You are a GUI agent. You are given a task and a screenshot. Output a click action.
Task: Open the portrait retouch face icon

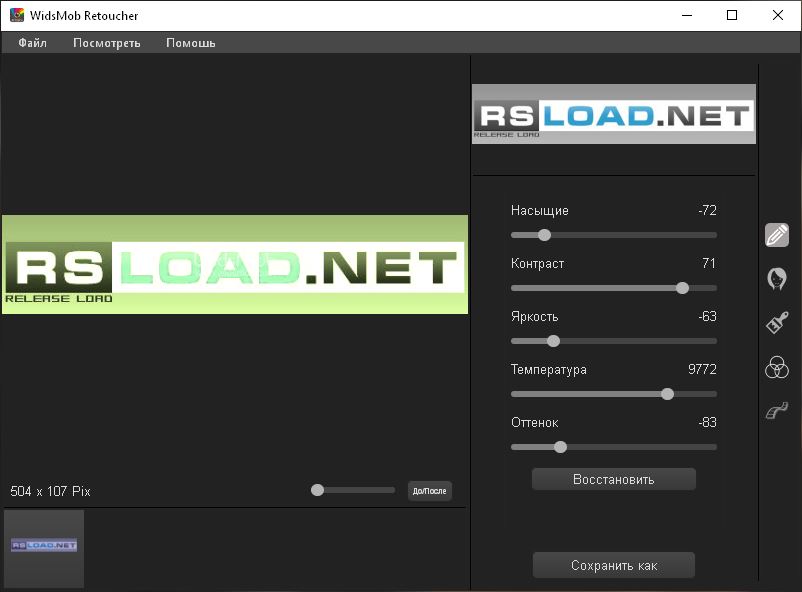[x=776, y=279]
